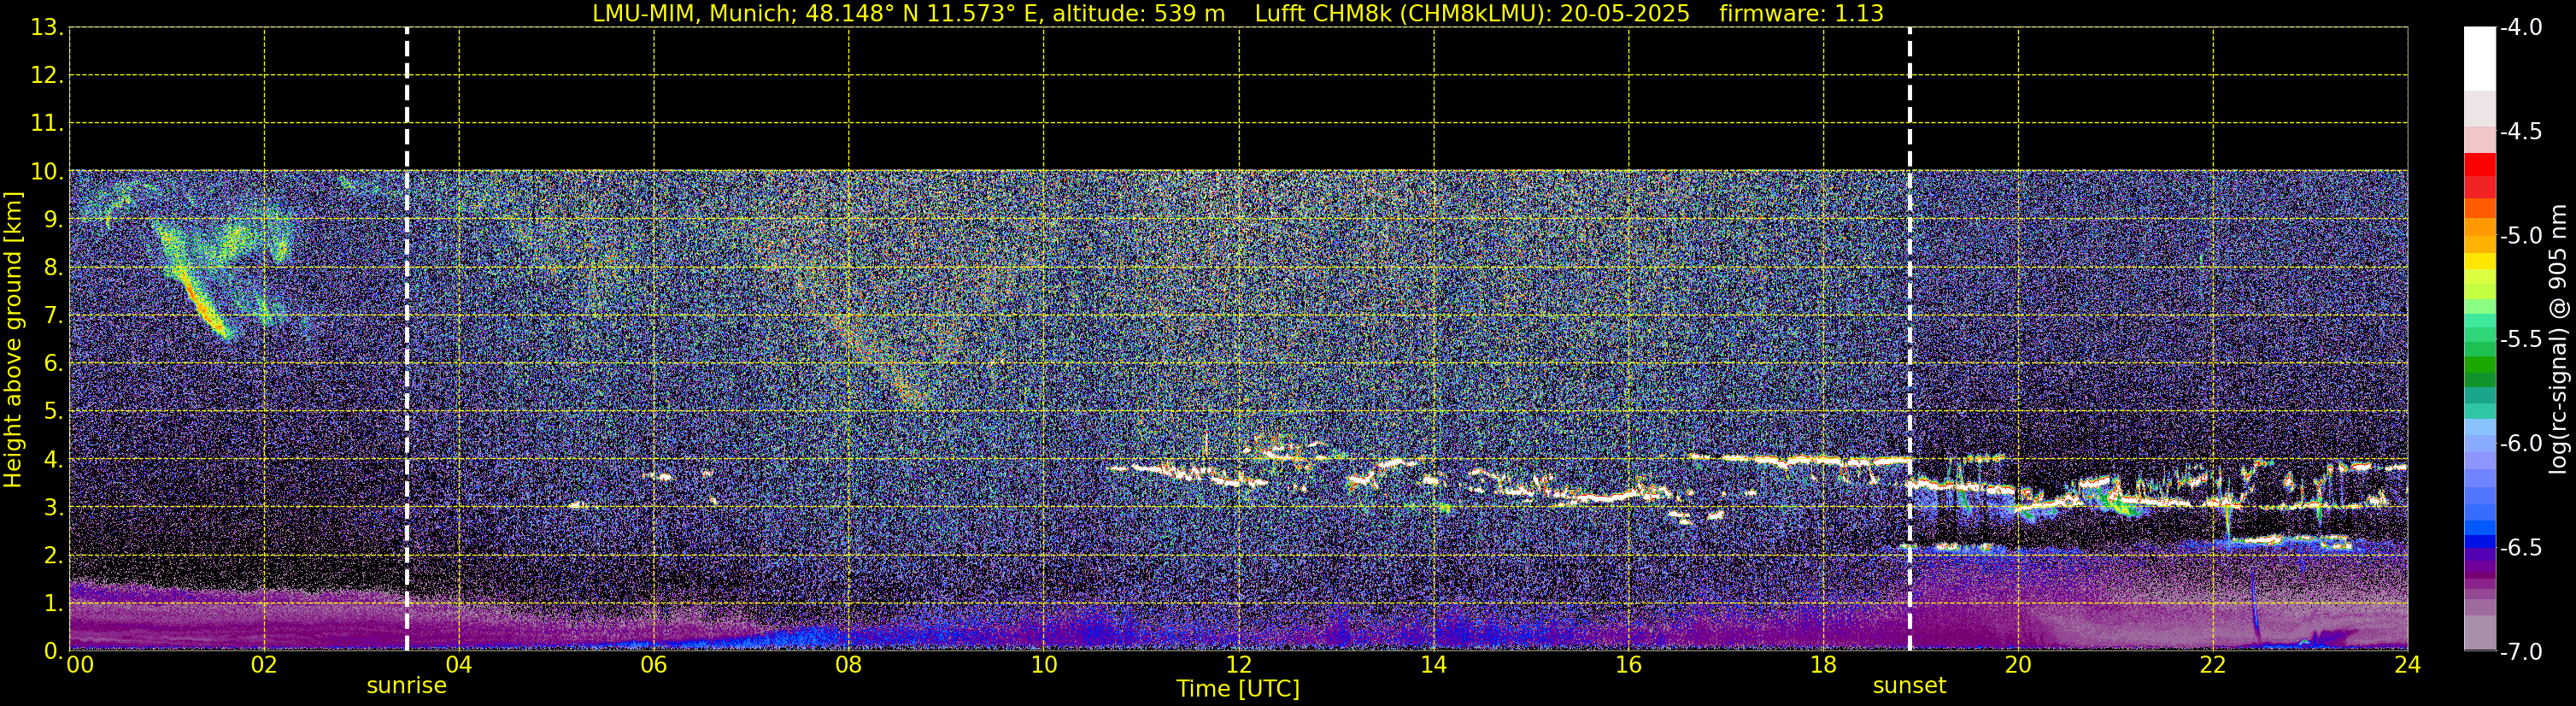Click the time axis tick '04'
The image size is (2576, 706).
459,666
